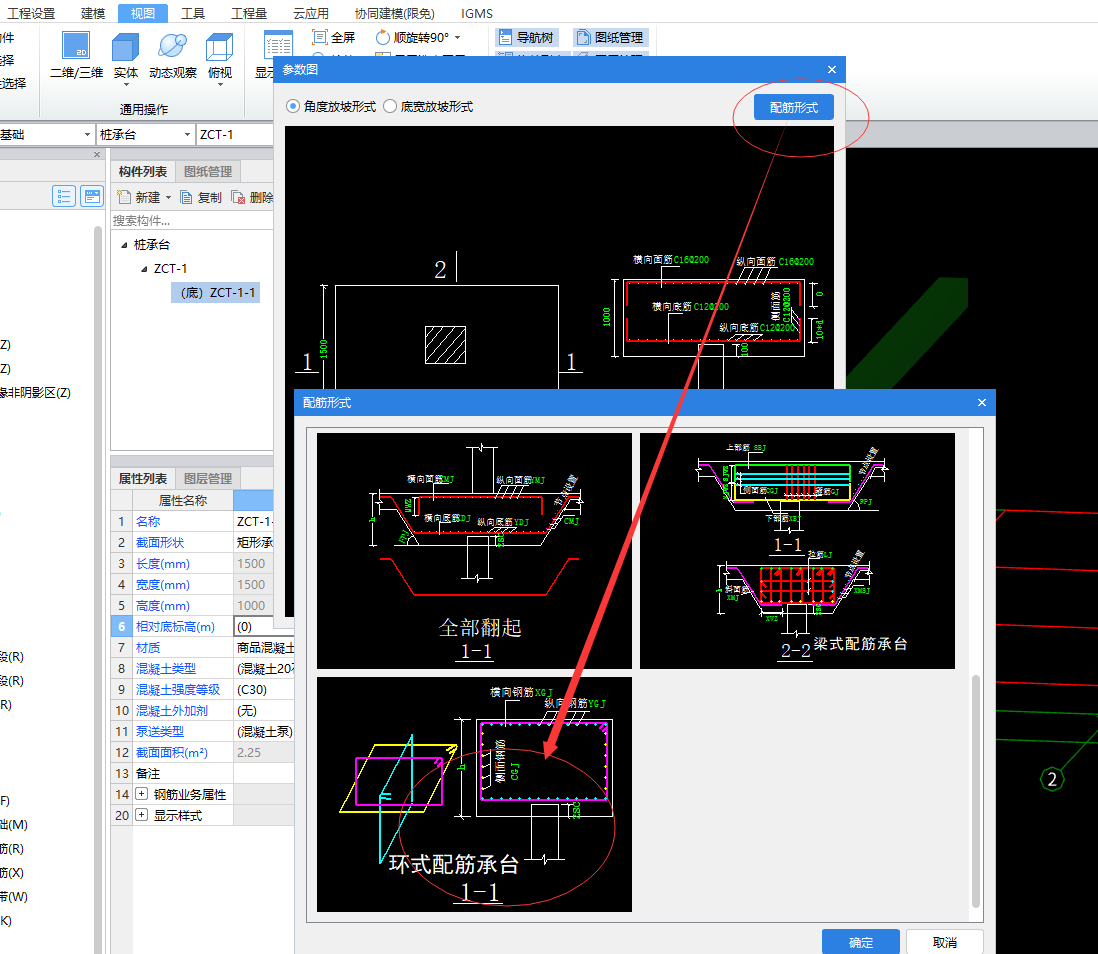This screenshot has width=1098, height=954.
Task: Switch to 图纸管理 tab beside 构件列表
Action: [x=208, y=172]
